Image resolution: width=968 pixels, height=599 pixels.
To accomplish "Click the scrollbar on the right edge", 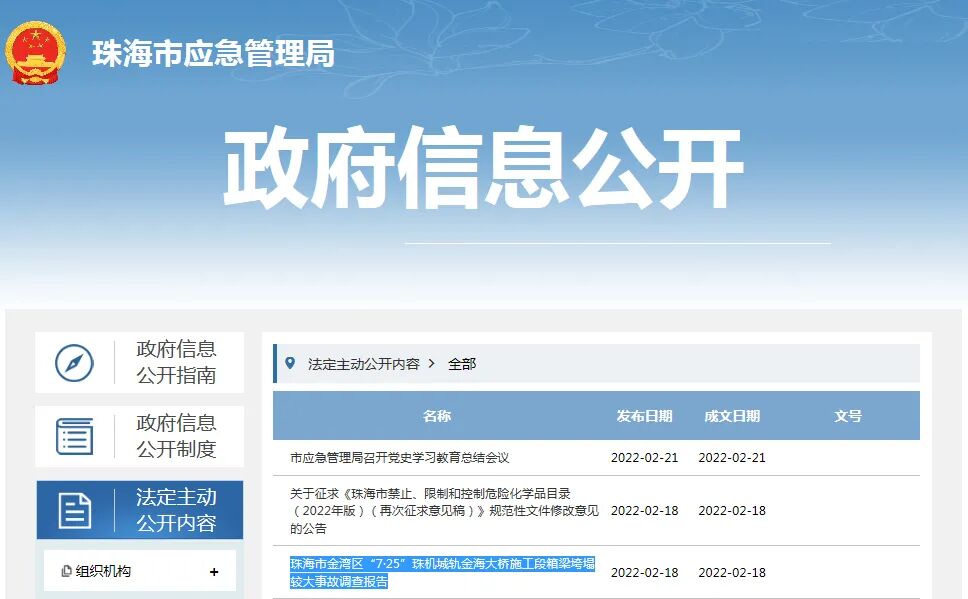I will pyautogui.click(x=963, y=300).
